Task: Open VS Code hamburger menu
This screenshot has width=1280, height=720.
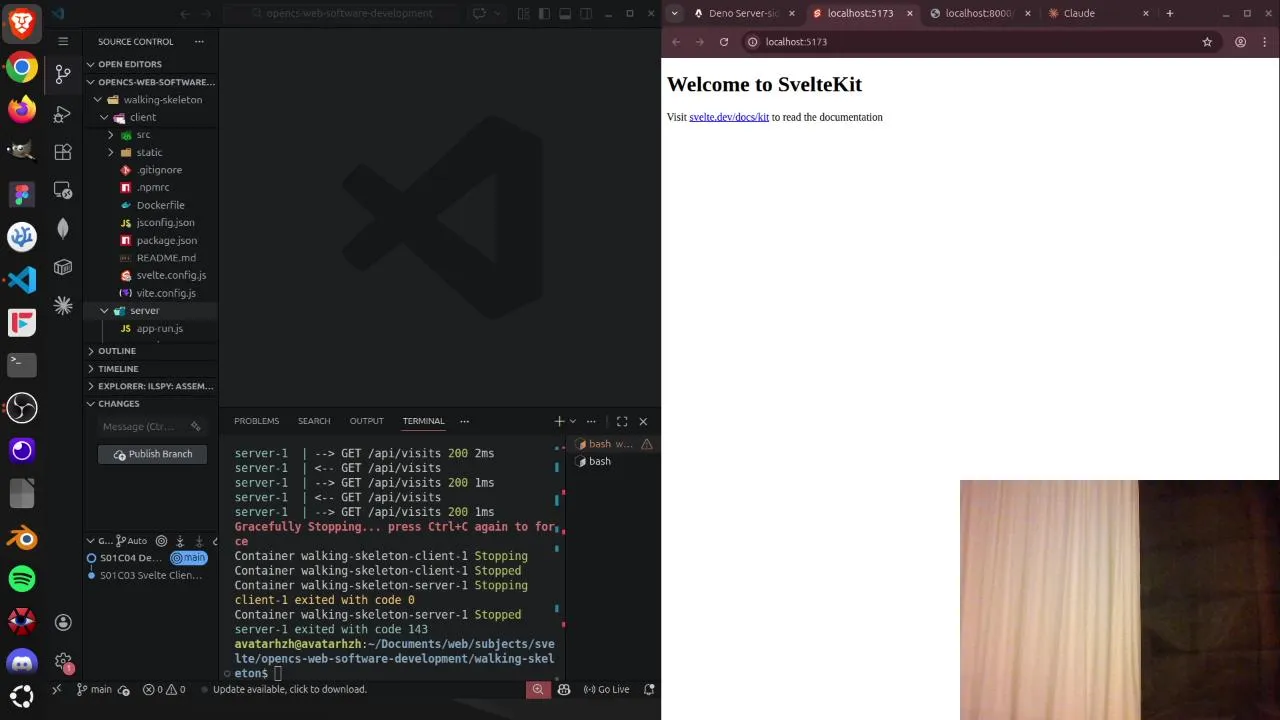Action: (63, 41)
